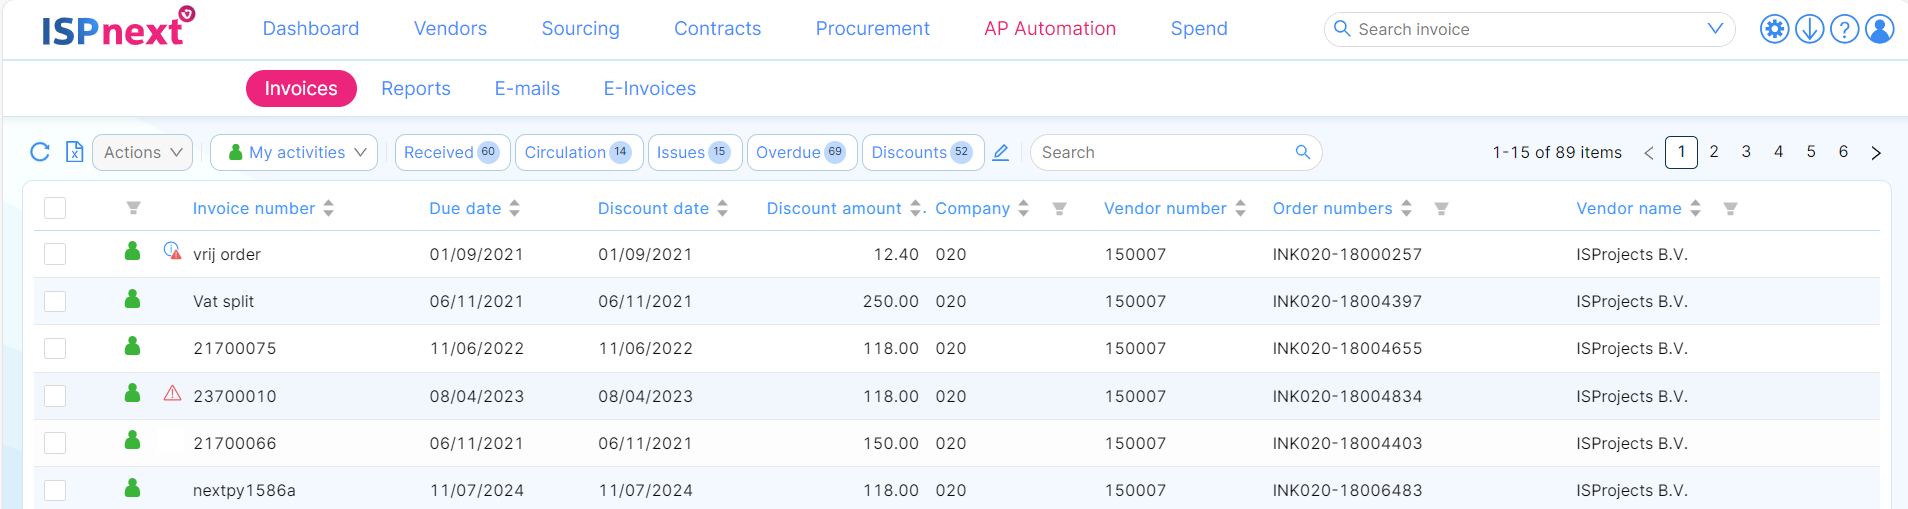Switch to the E-mails tab

click(x=527, y=88)
